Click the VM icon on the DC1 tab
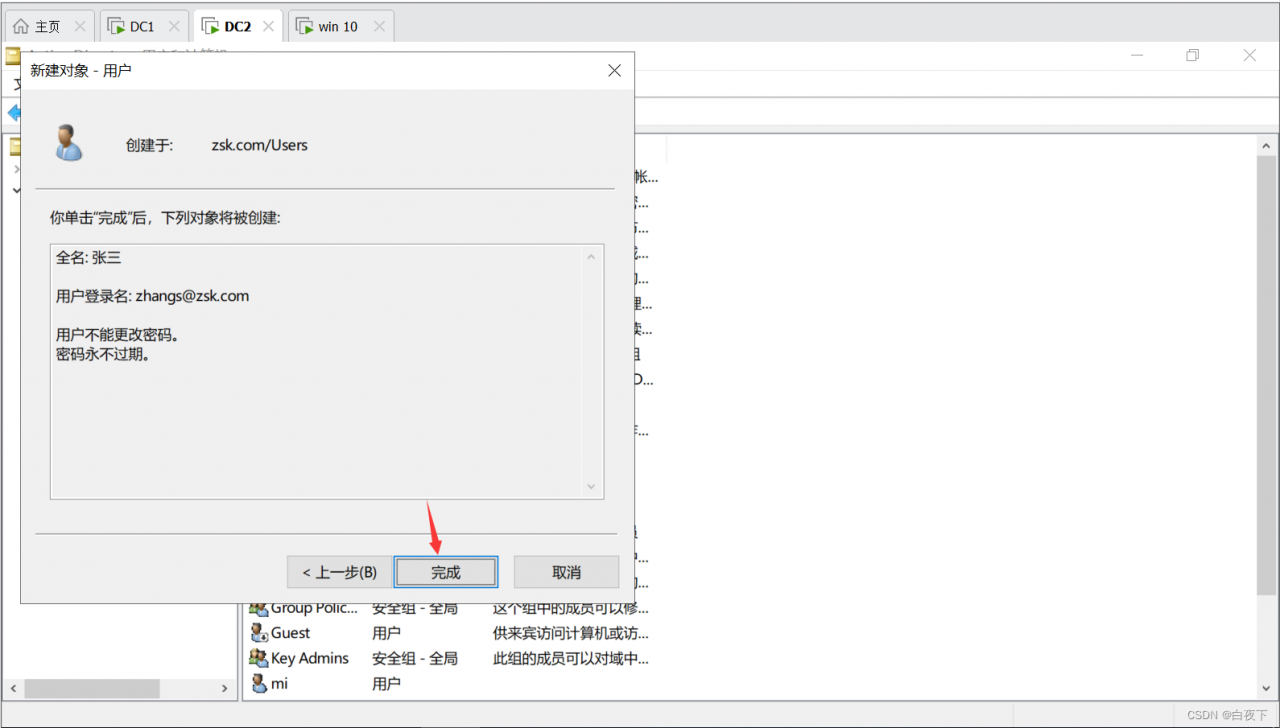The width and height of the screenshot is (1280, 728). tap(116, 26)
